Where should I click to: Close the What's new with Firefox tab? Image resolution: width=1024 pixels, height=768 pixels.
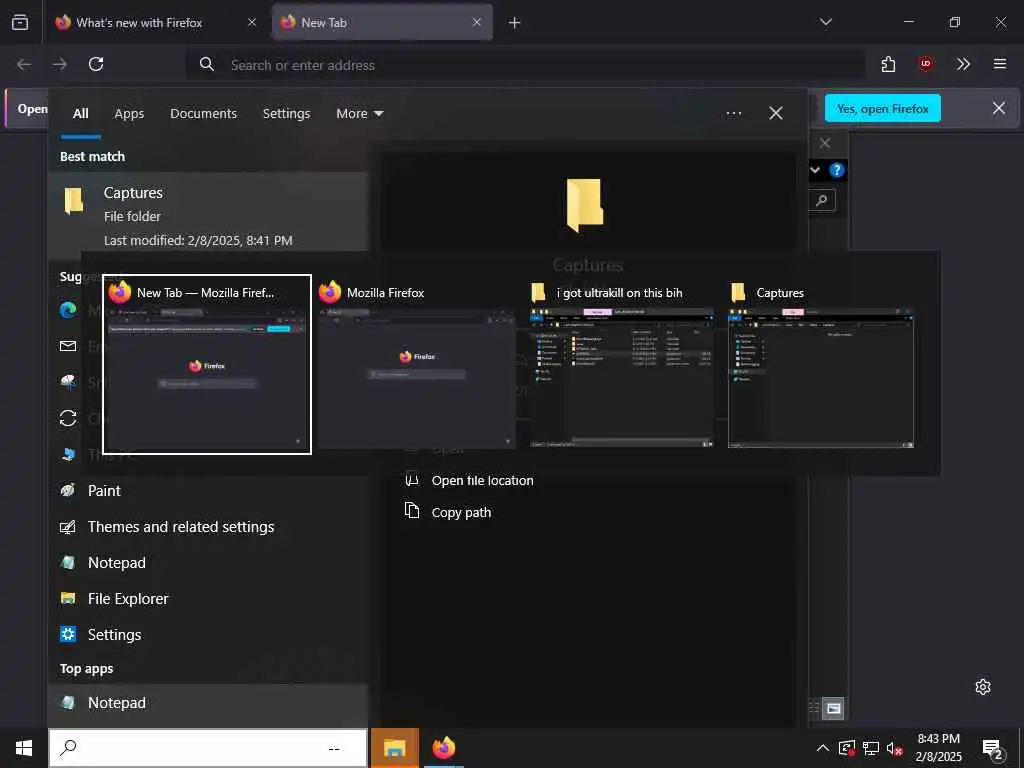coord(252,22)
